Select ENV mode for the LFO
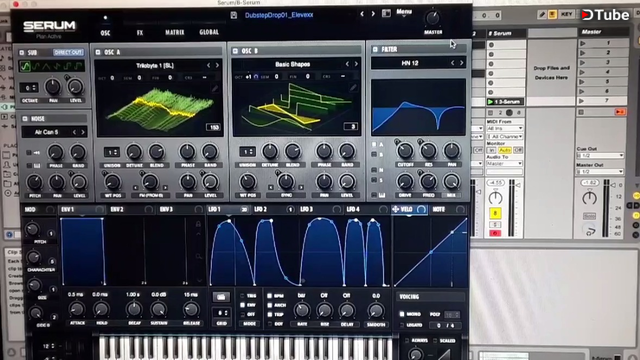 [242, 305]
